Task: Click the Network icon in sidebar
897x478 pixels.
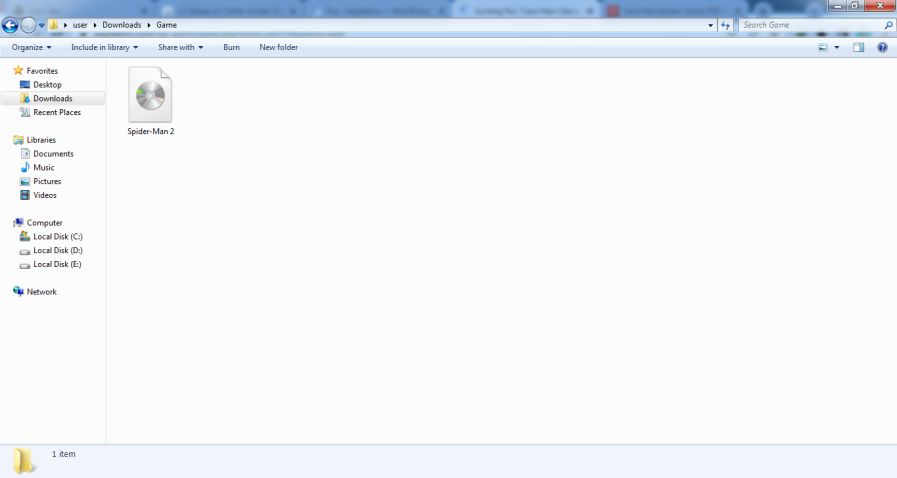Action: pos(18,291)
